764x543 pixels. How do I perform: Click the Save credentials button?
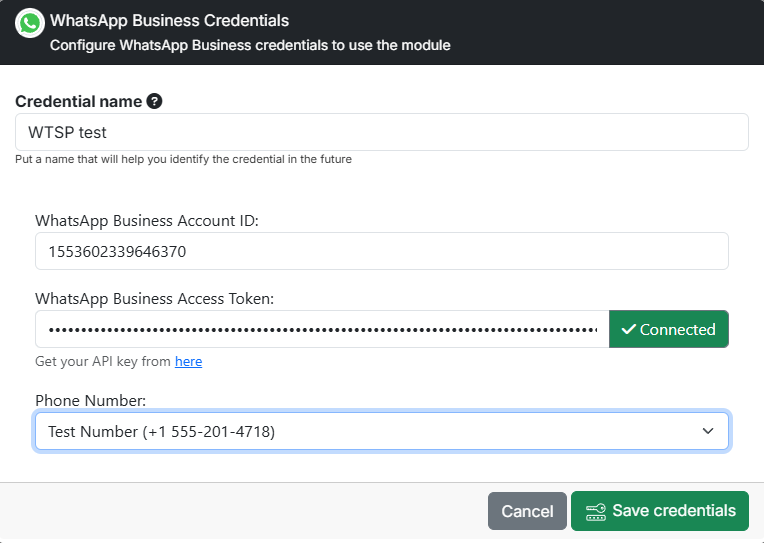pos(660,511)
